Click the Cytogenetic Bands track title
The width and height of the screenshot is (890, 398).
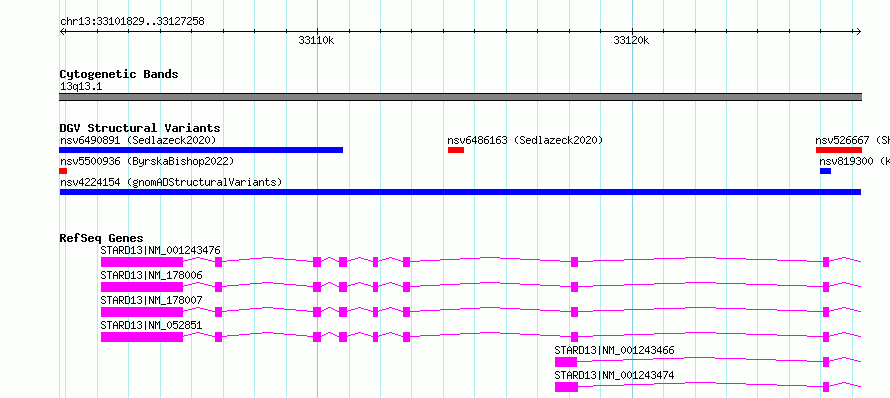coord(119,74)
